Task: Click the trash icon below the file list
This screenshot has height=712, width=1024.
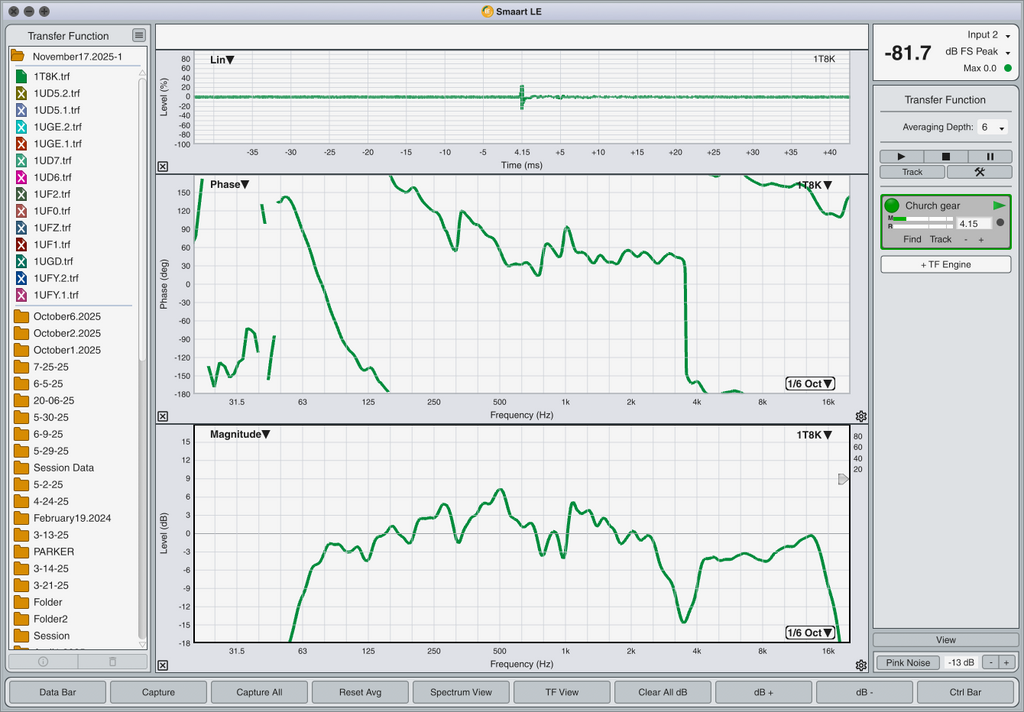Action: tap(112, 661)
